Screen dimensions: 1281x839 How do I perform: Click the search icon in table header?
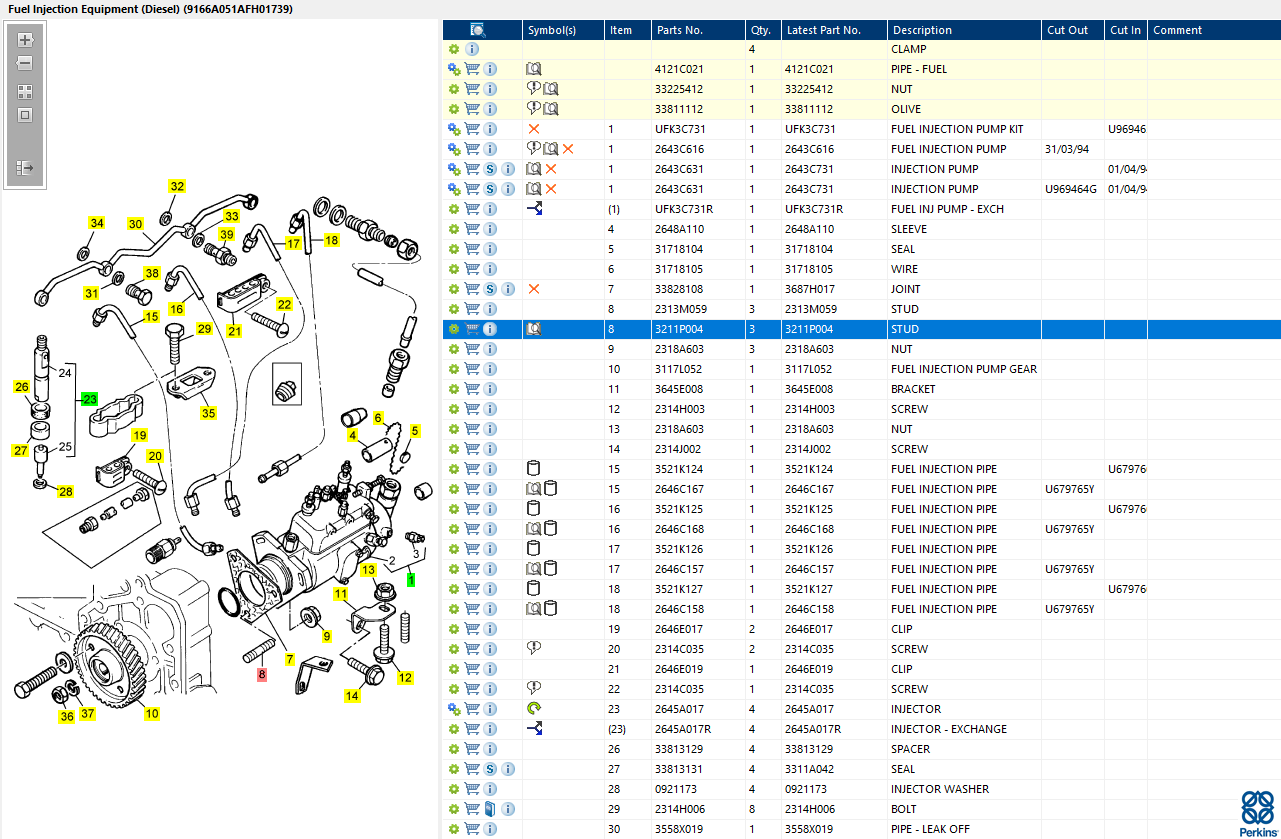coord(478,30)
